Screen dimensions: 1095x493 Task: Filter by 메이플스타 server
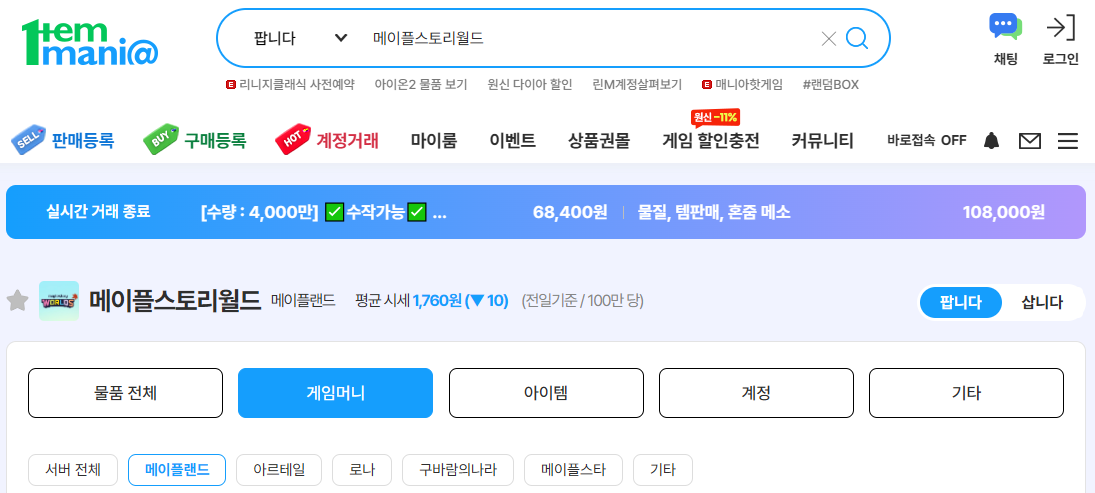point(573,470)
